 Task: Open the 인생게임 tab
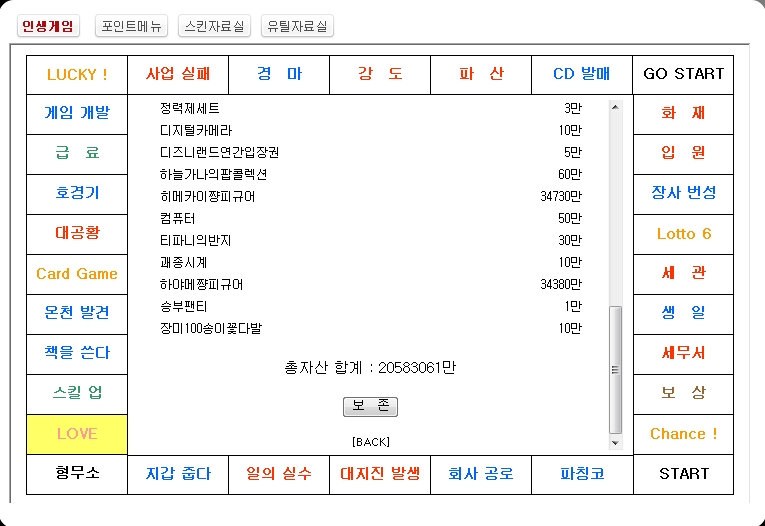click(47, 27)
